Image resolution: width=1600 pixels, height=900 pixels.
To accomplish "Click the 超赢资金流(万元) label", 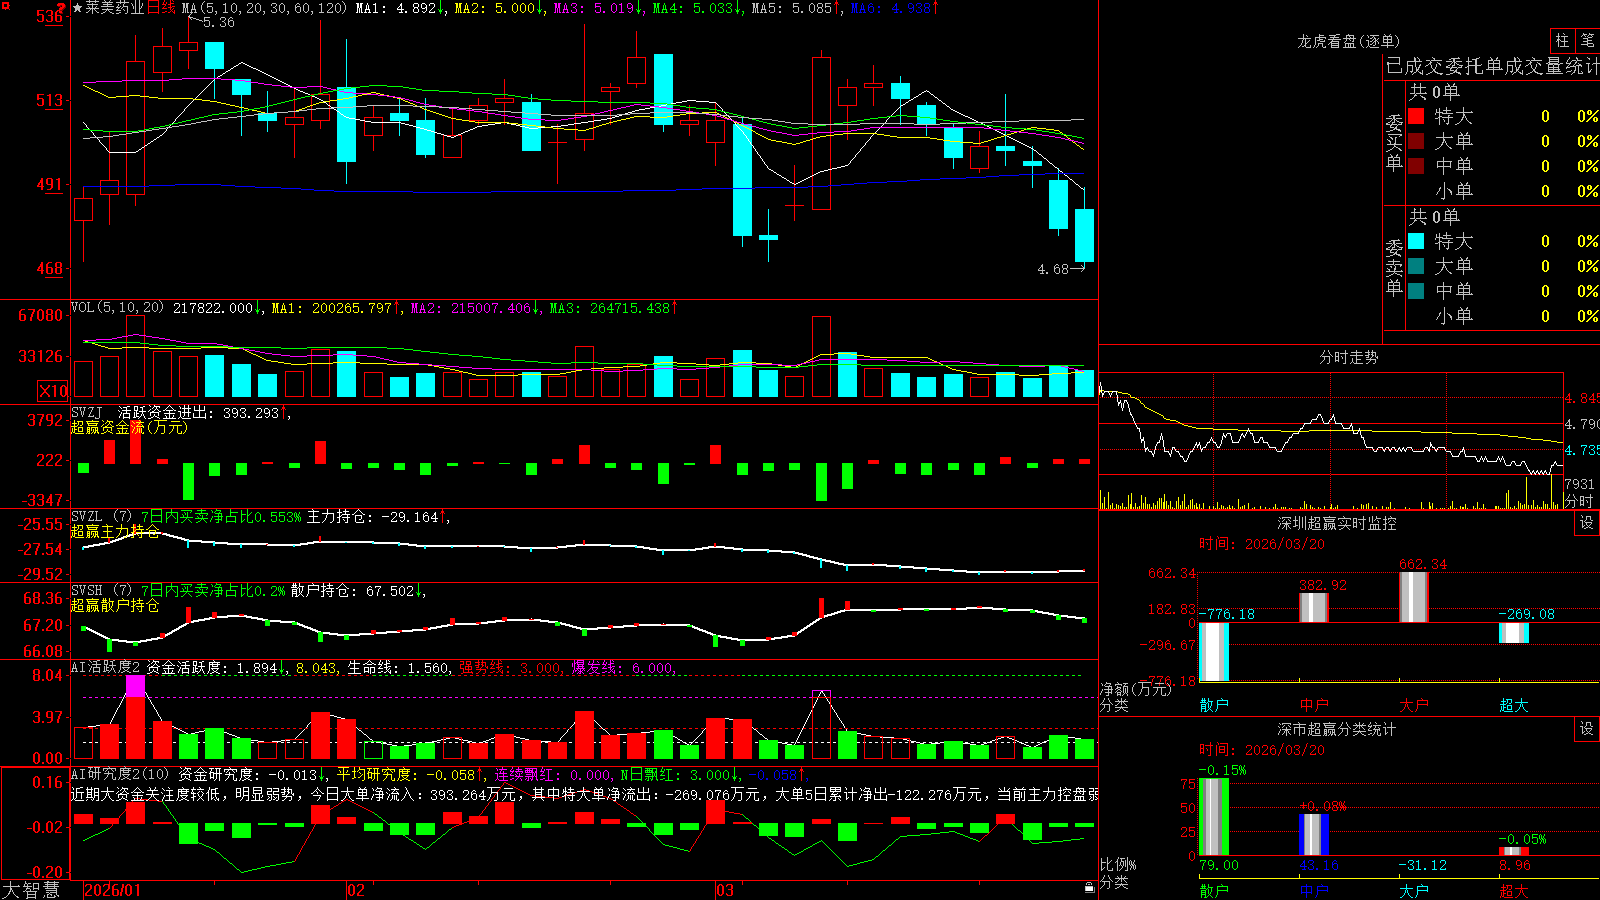I will coord(129,428).
